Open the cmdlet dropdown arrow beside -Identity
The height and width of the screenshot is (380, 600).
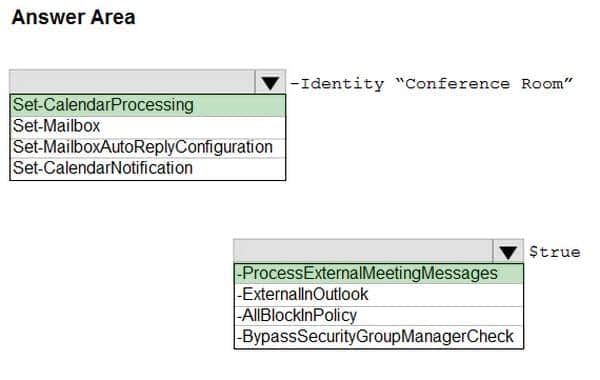pos(270,82)
